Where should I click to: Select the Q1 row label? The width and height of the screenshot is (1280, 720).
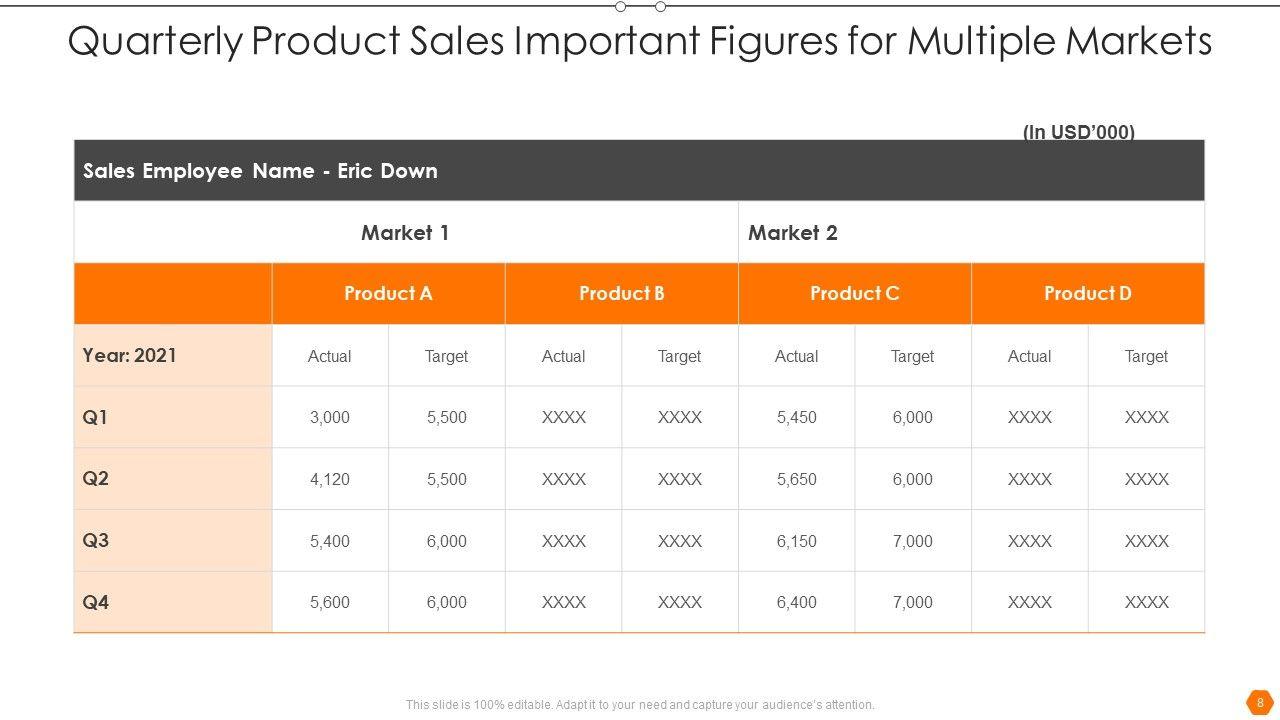(96, 417)
